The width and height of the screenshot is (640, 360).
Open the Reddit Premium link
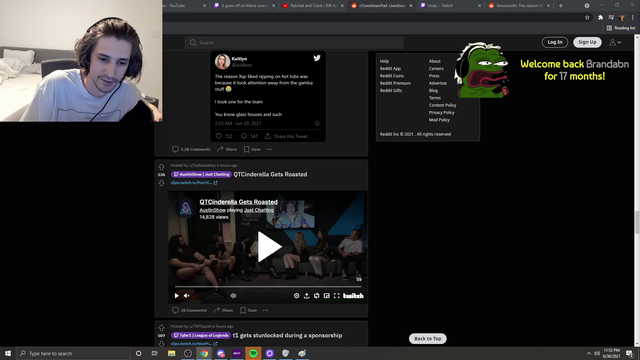pyautogui.click(x=395, y=83)
